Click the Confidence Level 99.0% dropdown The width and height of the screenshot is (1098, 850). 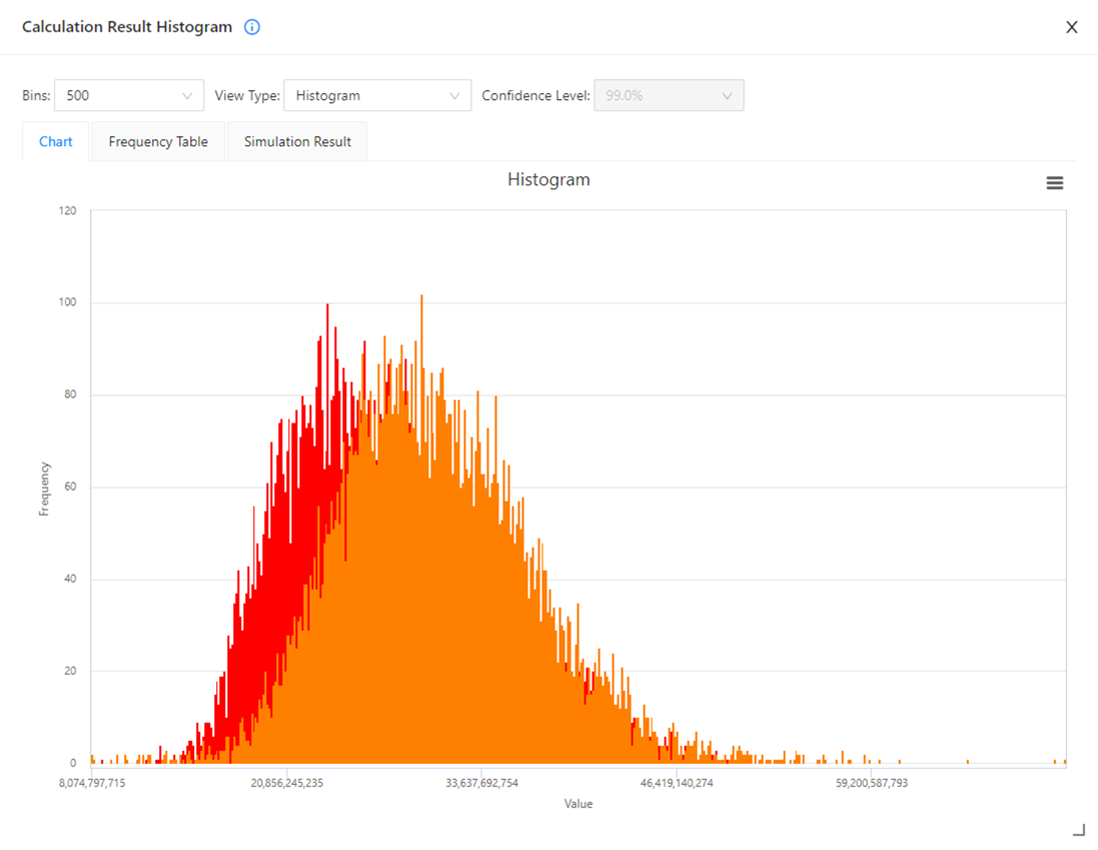click(x=668, y=96)
